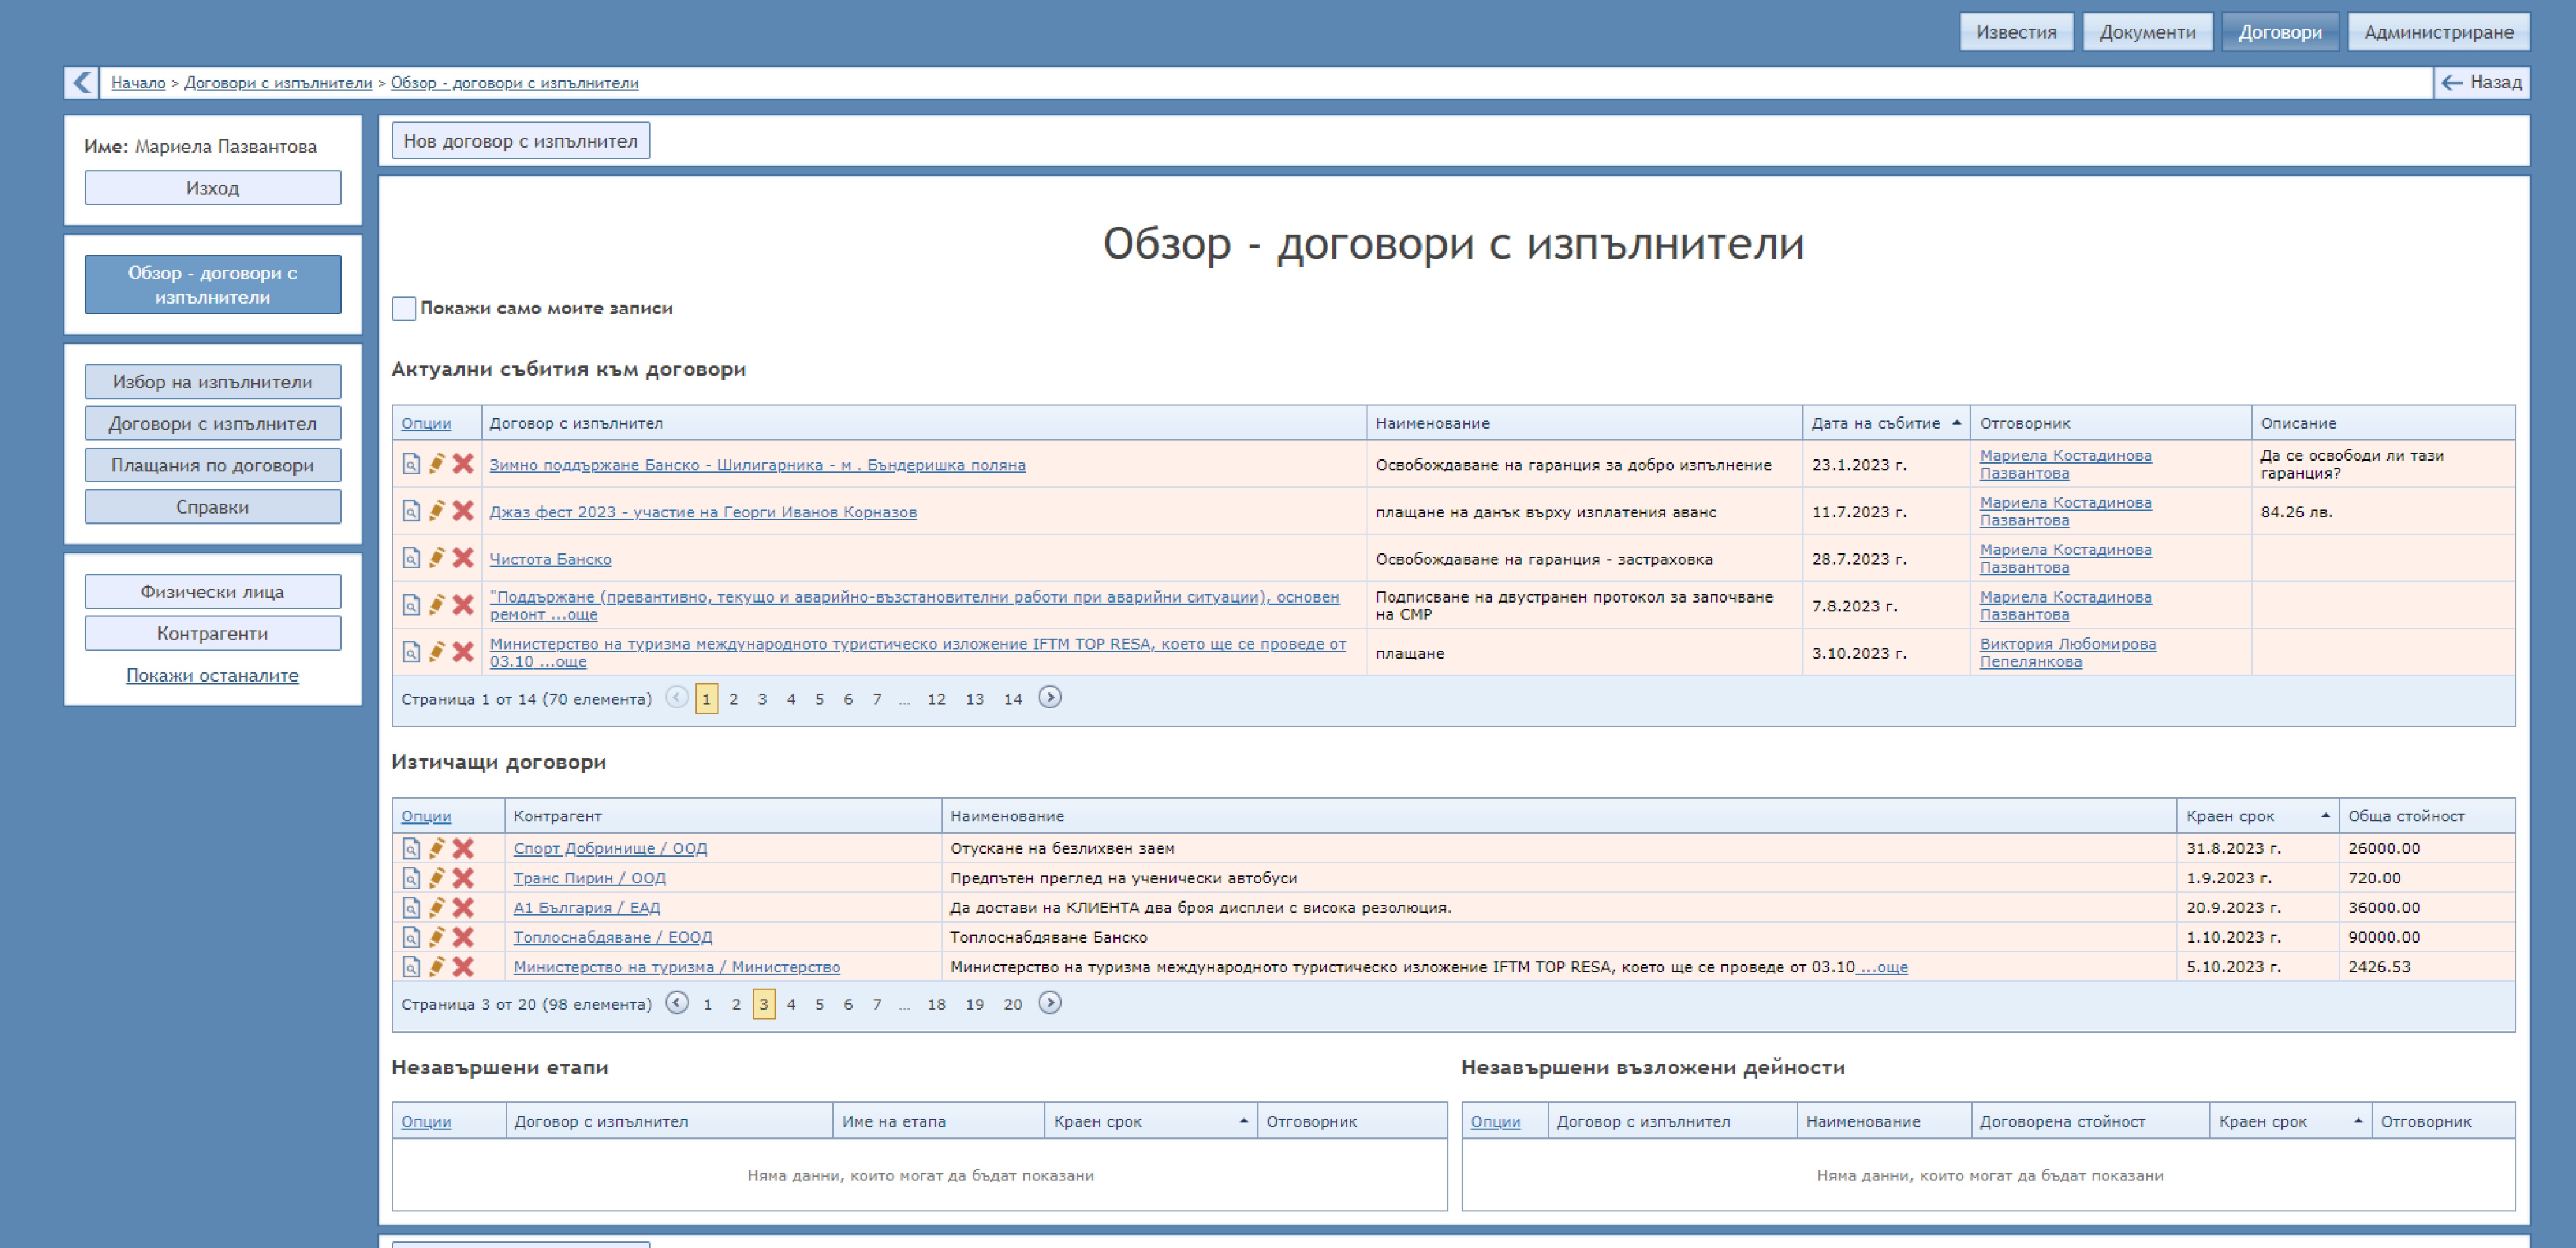The height and width of the screenshot is (1248, 2576).
Task: Open the Топлоснабдяване / ЕООД contractor link
Action: 612,937
